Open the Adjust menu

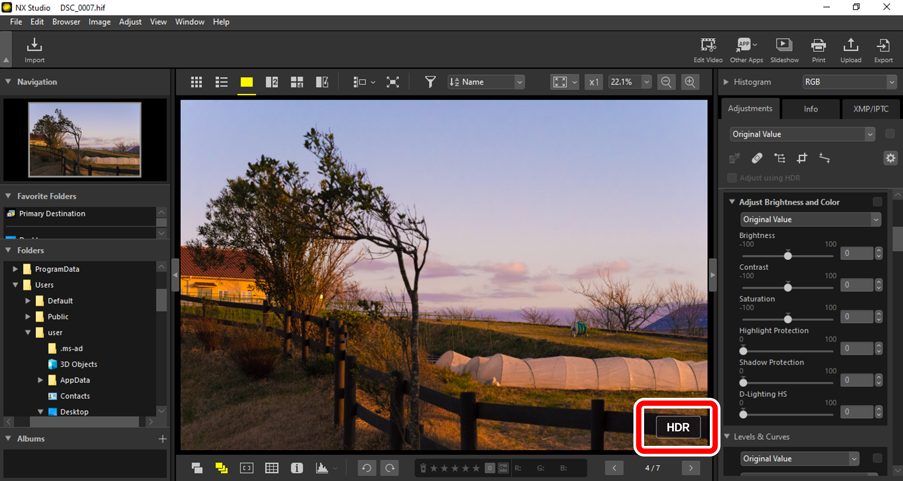click(130, 21)
